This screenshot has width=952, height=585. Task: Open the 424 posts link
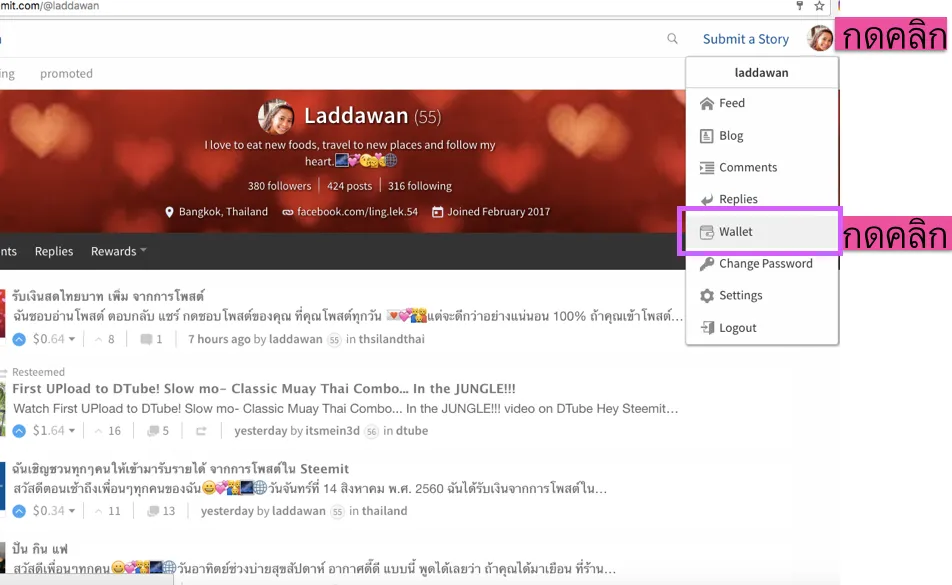[349, 186]
